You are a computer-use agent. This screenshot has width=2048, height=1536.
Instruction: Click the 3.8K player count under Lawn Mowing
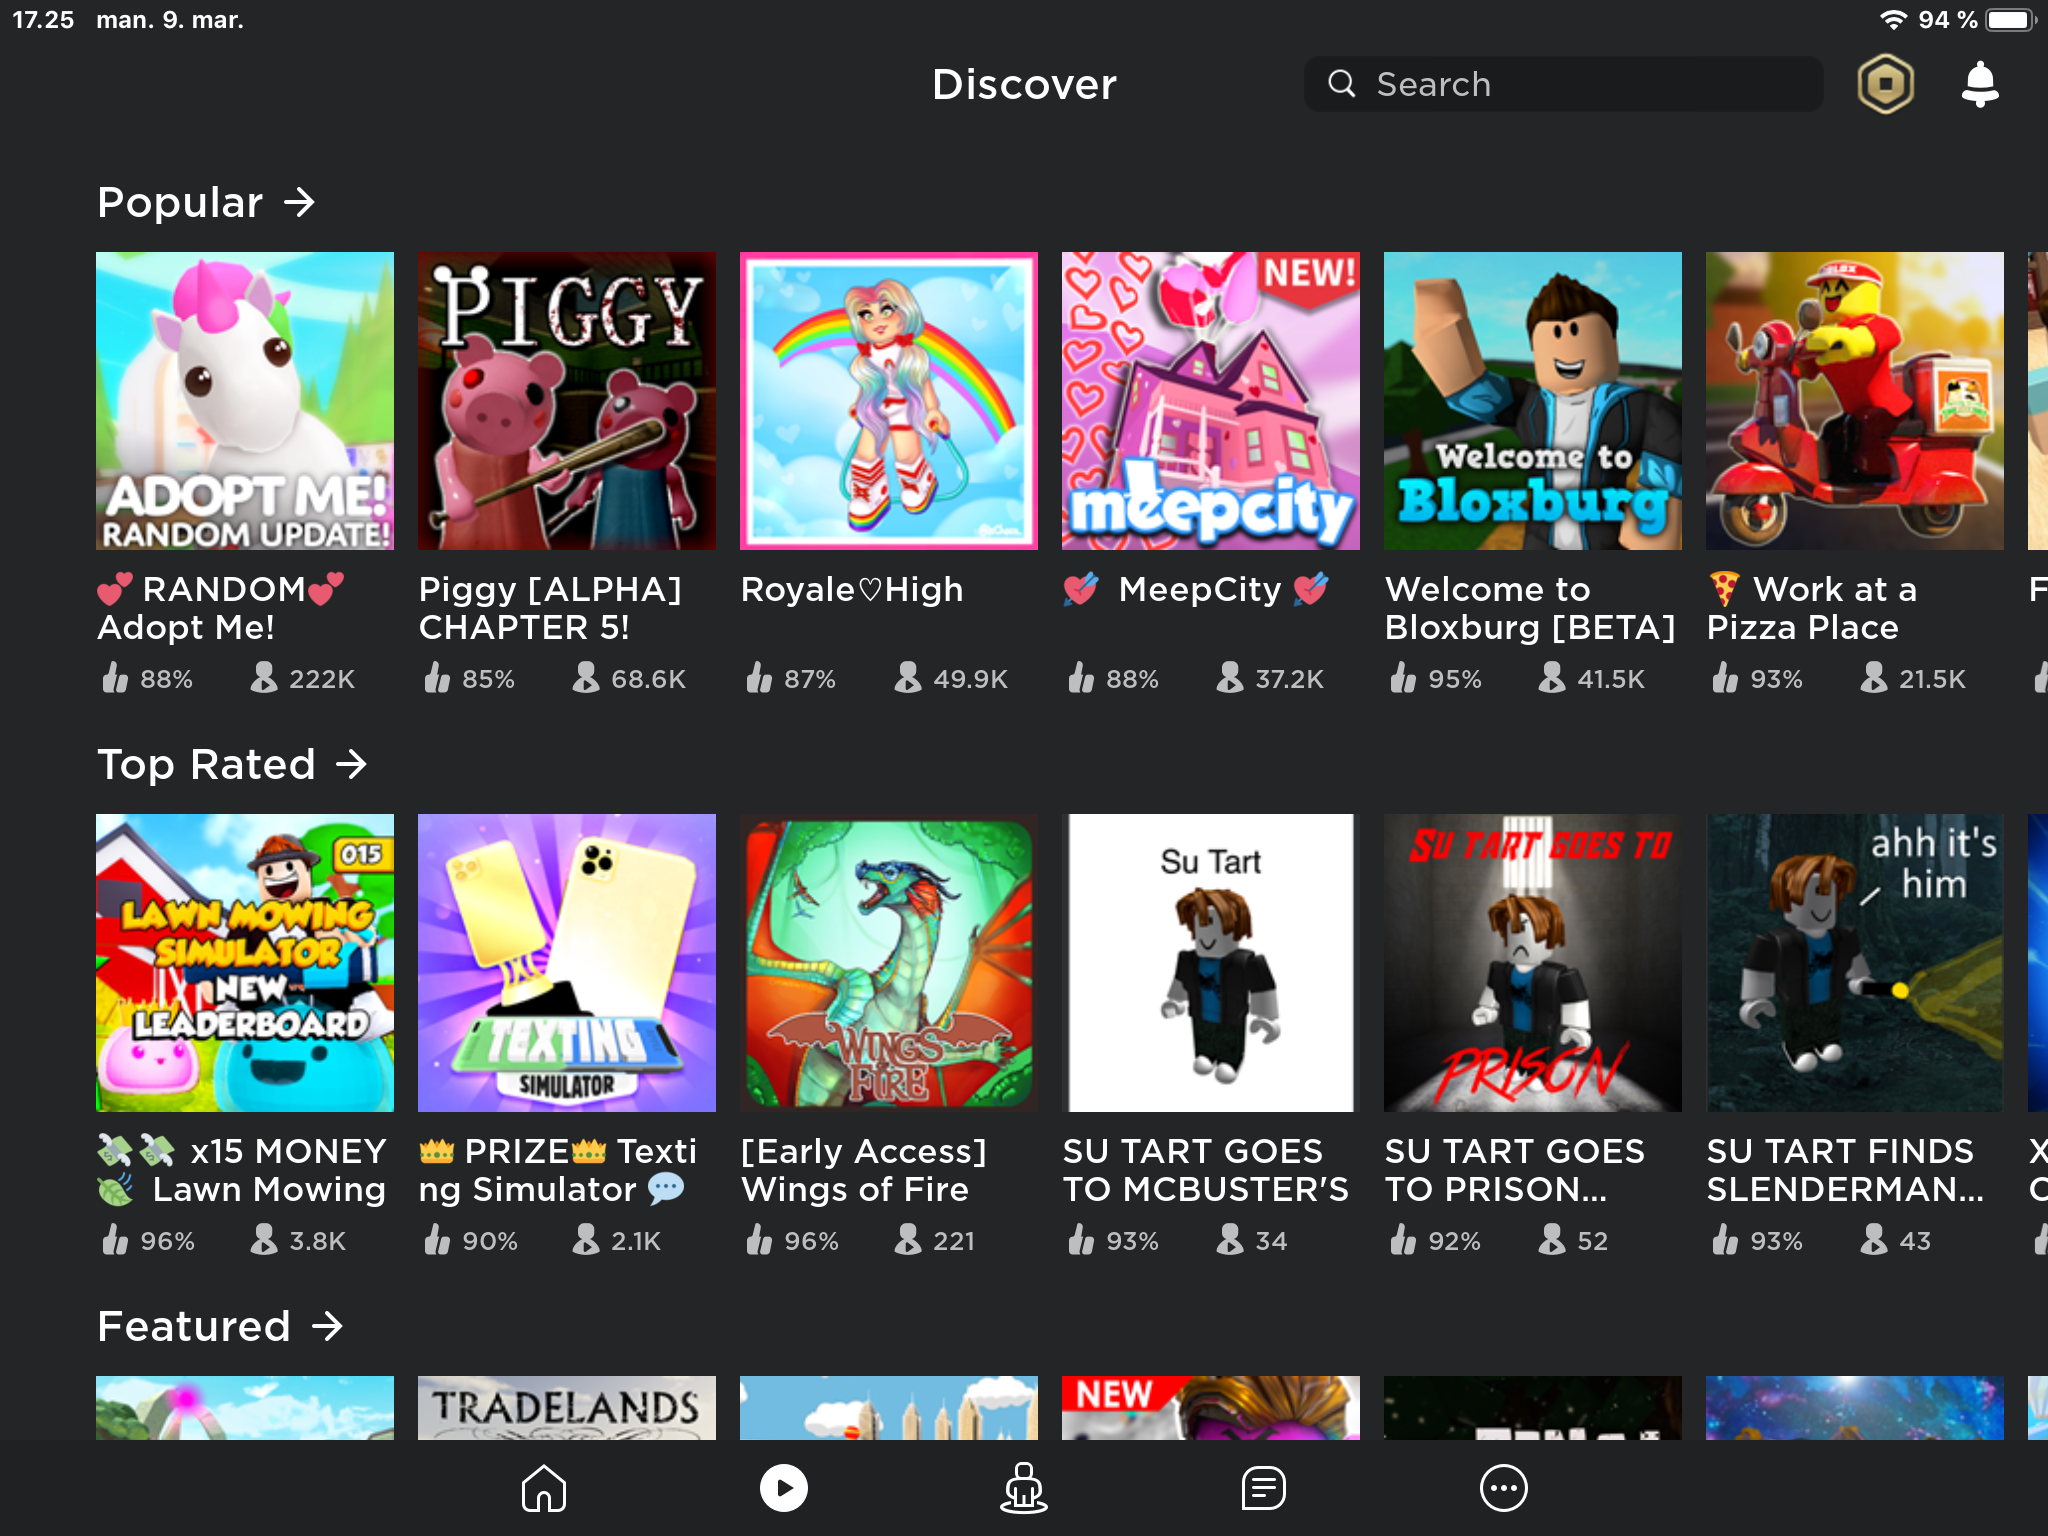(x=298, y=1241)
